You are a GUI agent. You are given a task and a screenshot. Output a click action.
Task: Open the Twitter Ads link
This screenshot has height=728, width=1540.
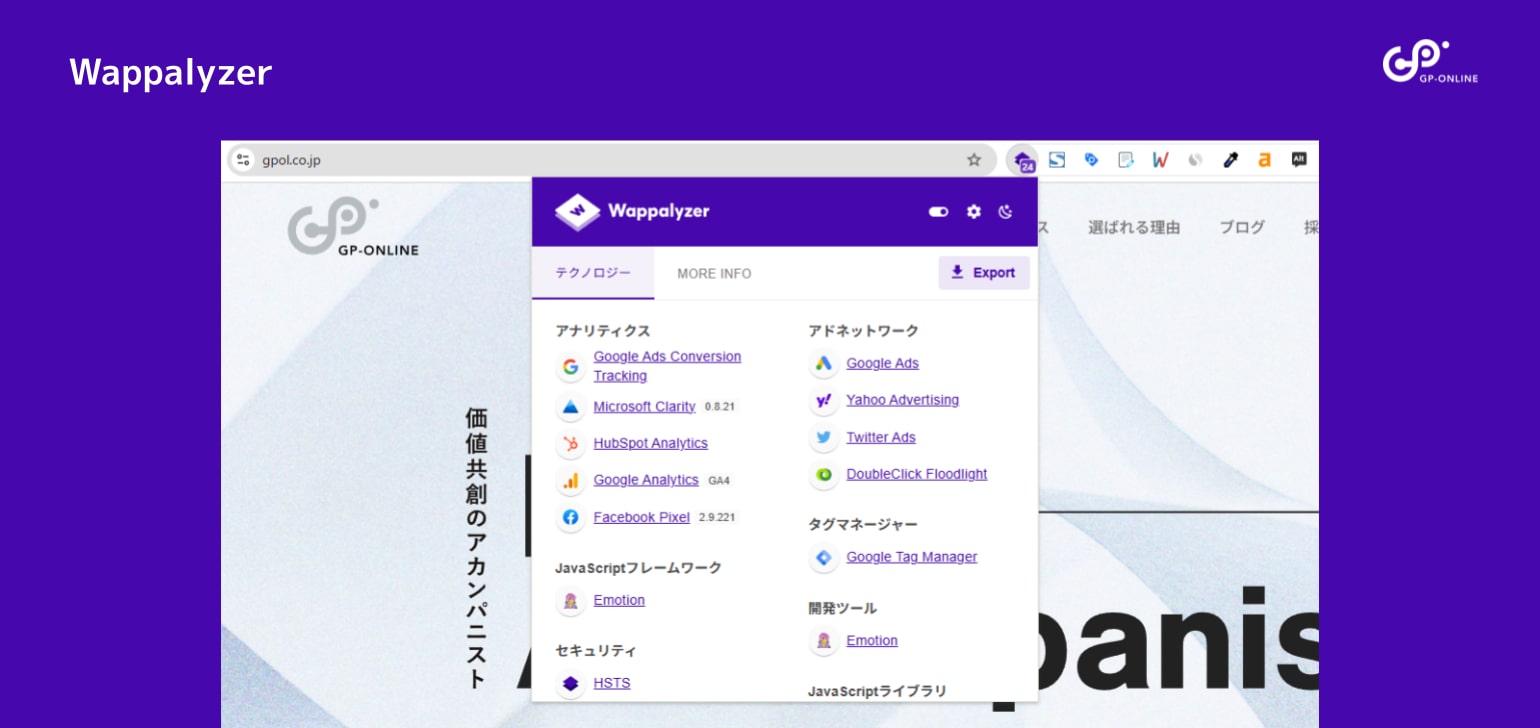880,437
